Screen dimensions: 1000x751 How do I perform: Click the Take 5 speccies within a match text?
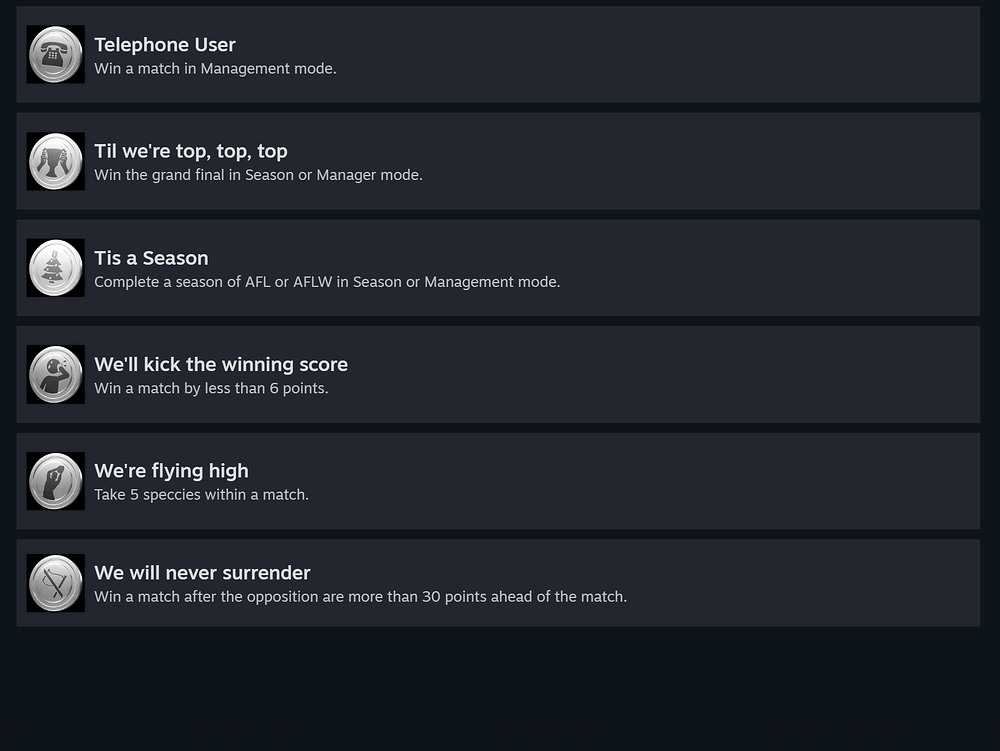coord(201,495)
